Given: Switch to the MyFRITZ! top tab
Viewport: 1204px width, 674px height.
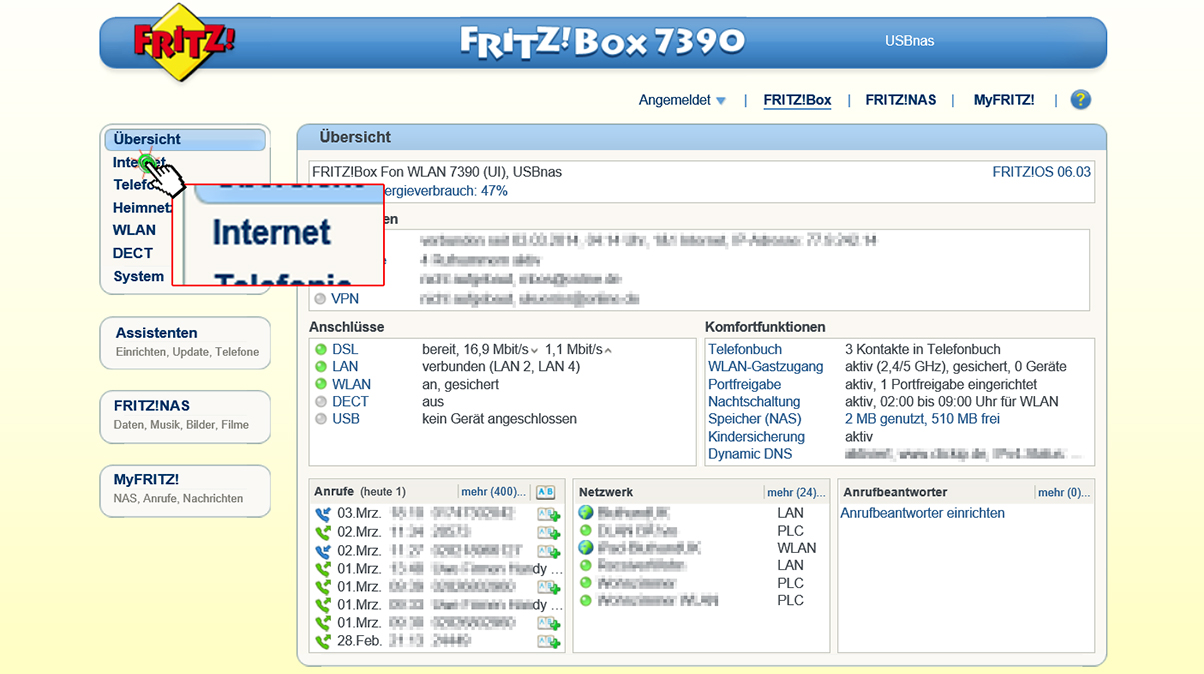Looking at the screenshot, I should (x=1004, y=100).
